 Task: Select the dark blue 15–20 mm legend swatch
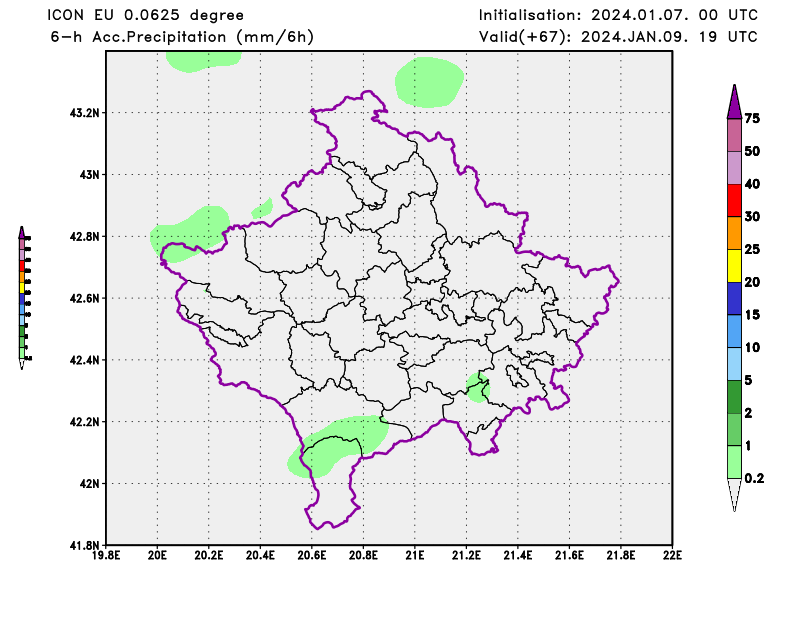click(734, 299)
